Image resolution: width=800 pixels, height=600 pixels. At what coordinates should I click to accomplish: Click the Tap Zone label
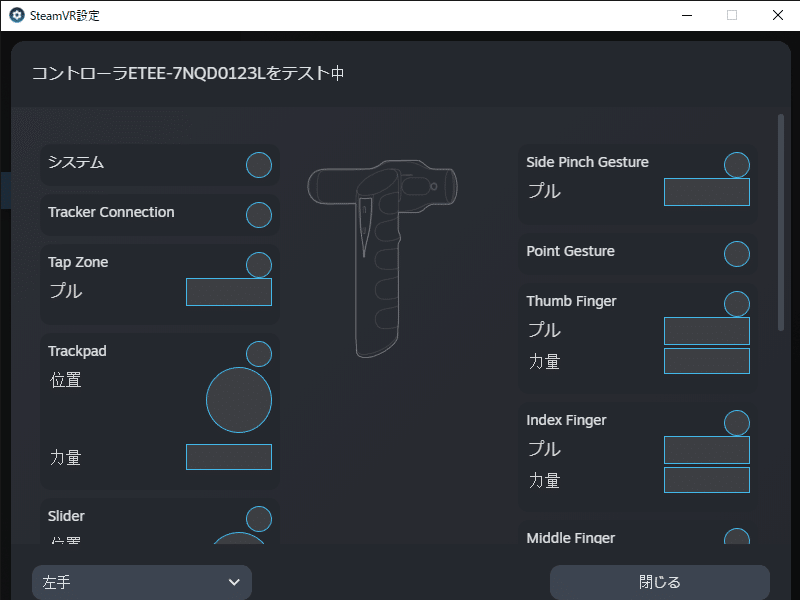(x=78, y=262)
